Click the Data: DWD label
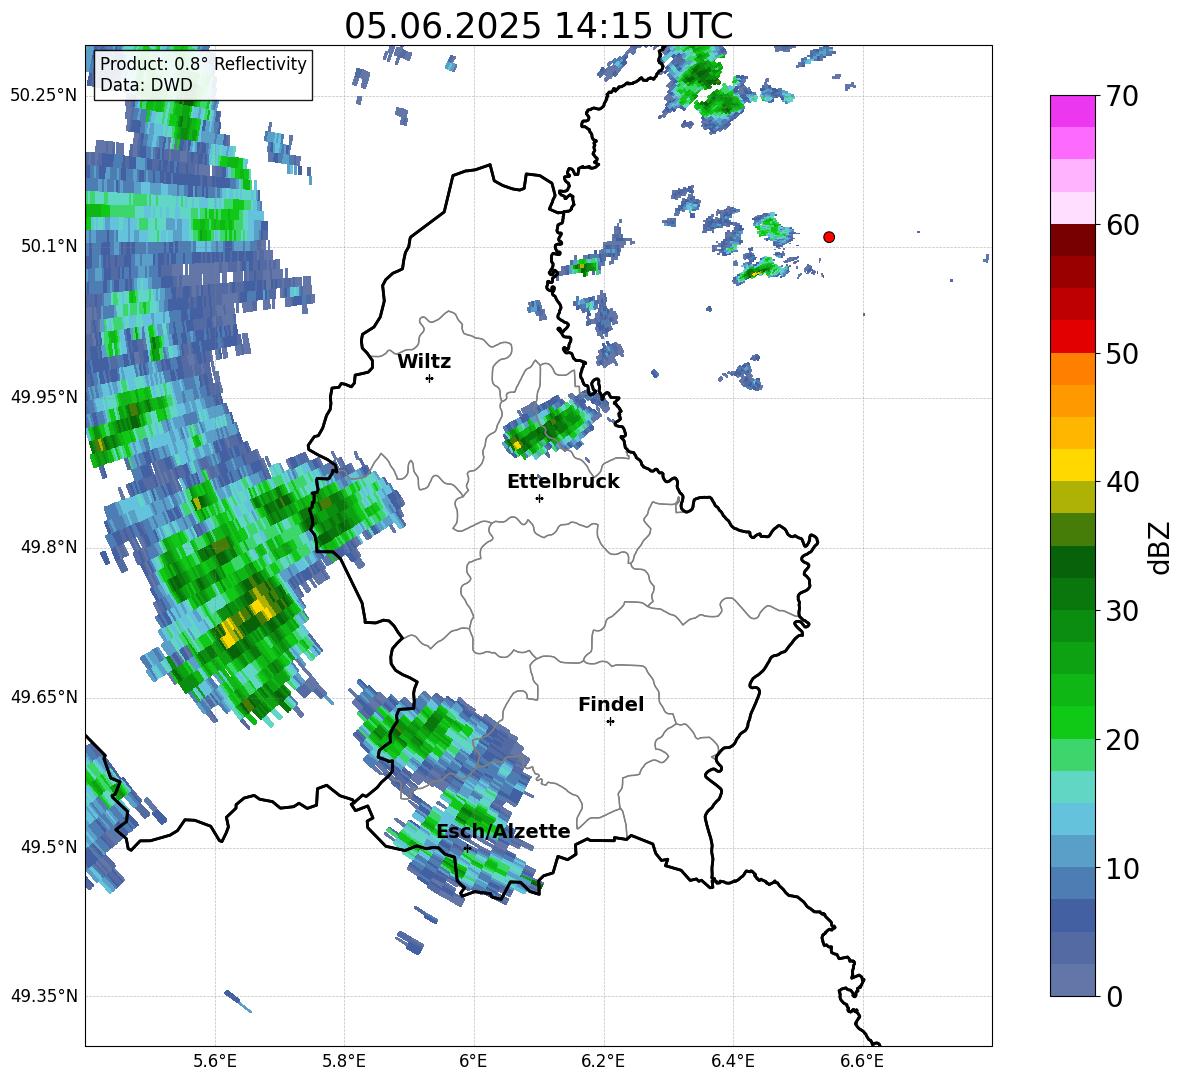 click(x=146, y=85)
